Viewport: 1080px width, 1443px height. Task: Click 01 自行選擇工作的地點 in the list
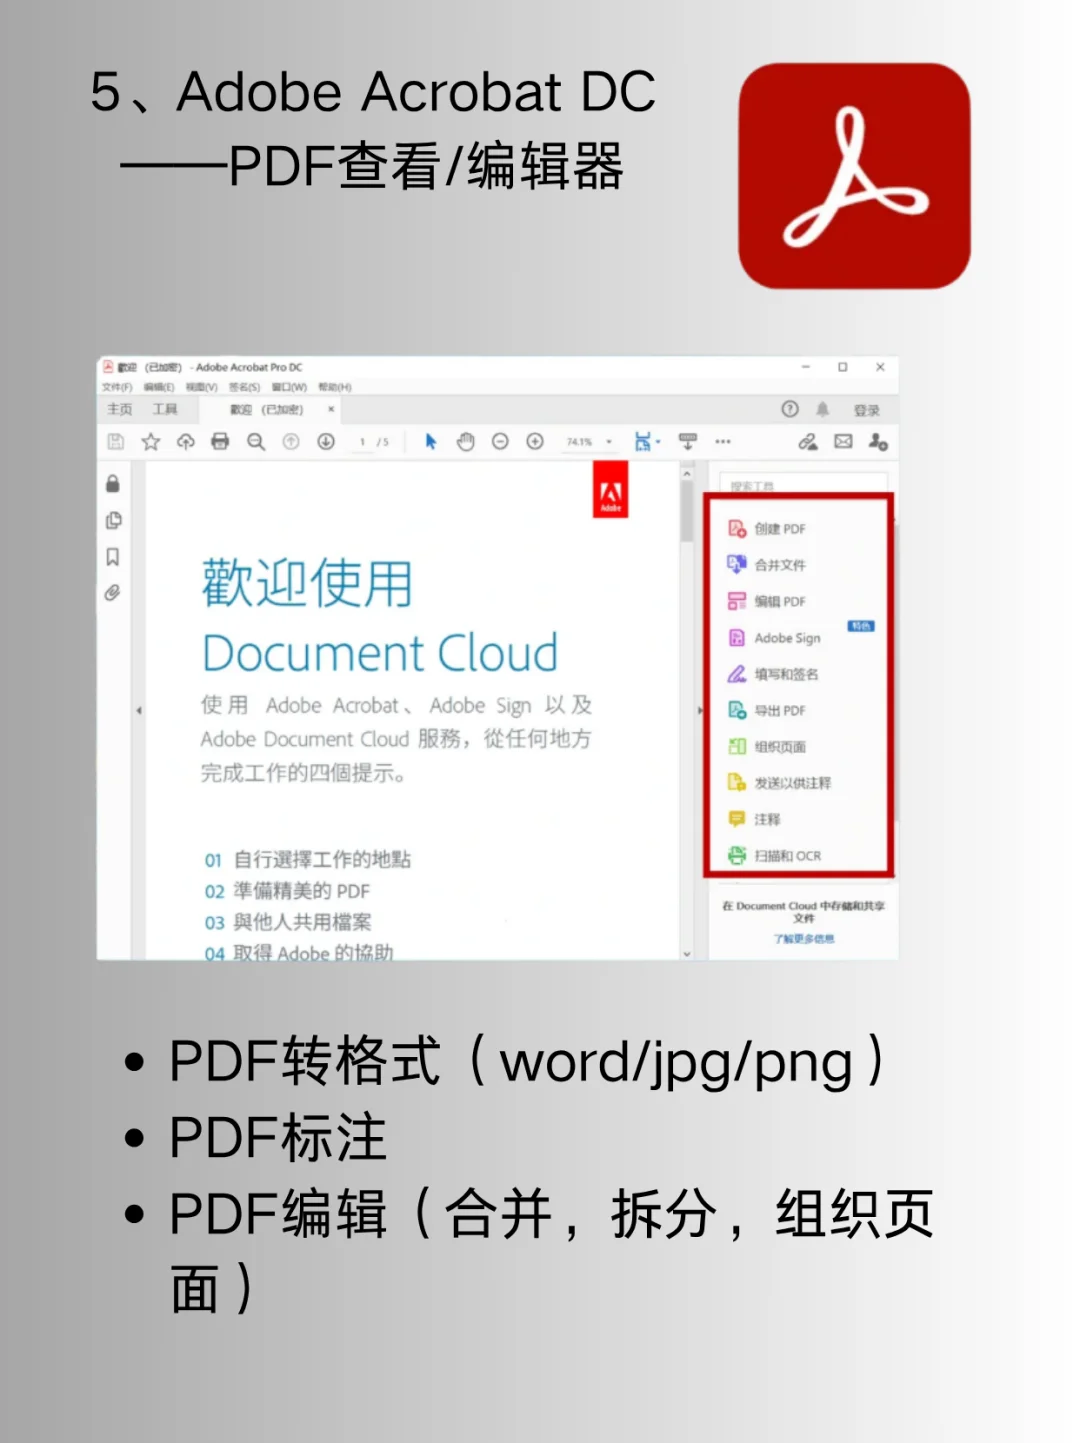point(308,860)
